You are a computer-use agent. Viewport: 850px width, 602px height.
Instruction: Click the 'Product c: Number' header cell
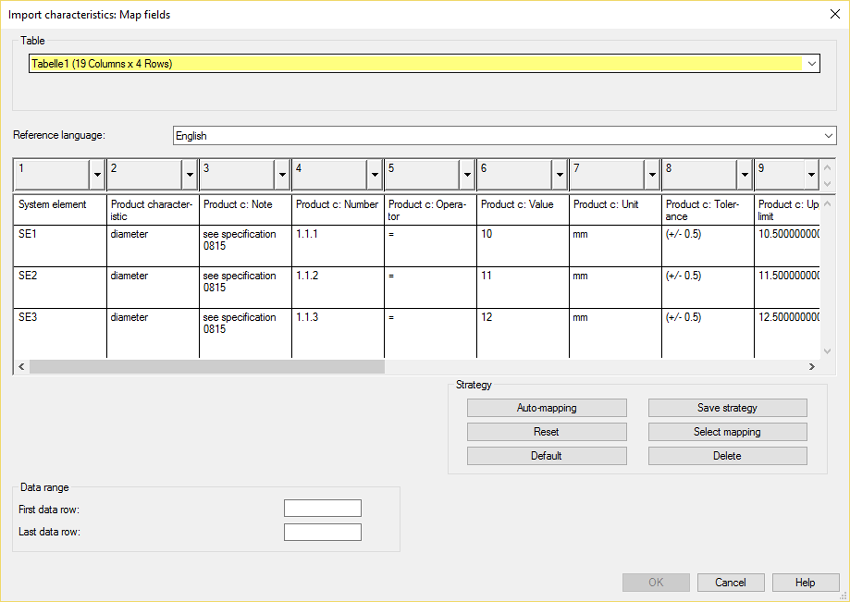tap(338, 210)
